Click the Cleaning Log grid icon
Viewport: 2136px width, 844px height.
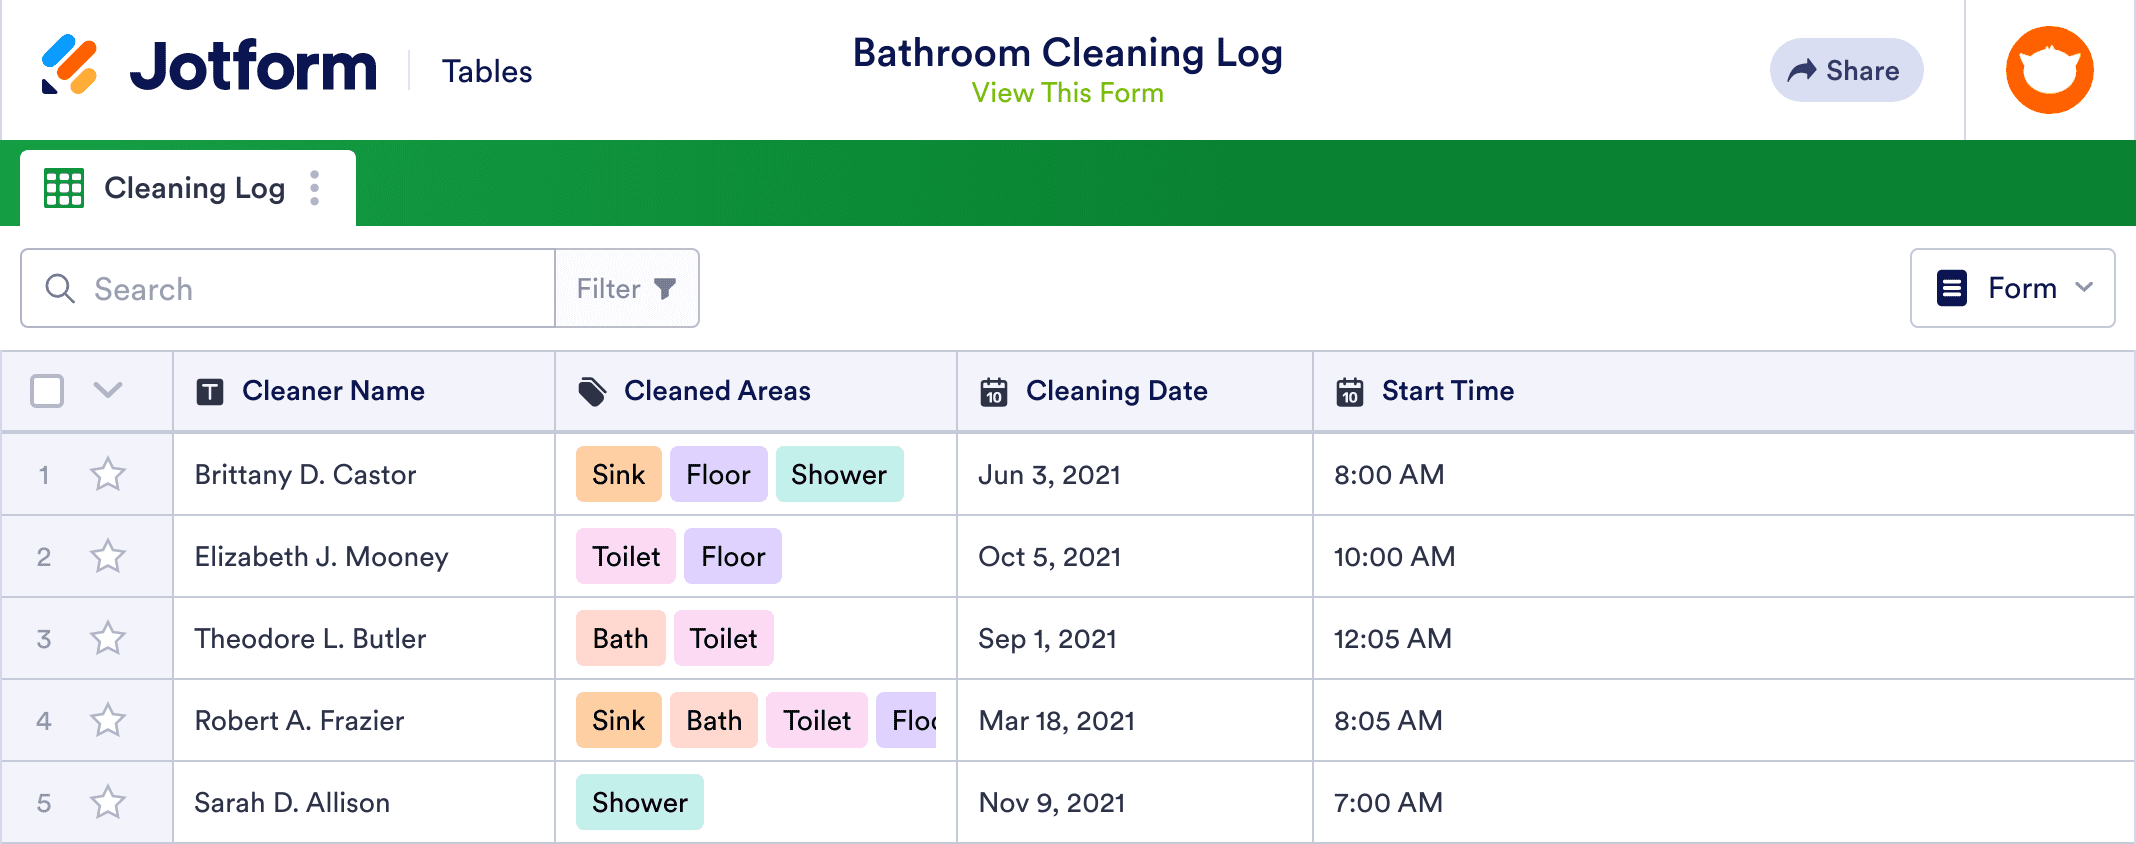[64, 188]
